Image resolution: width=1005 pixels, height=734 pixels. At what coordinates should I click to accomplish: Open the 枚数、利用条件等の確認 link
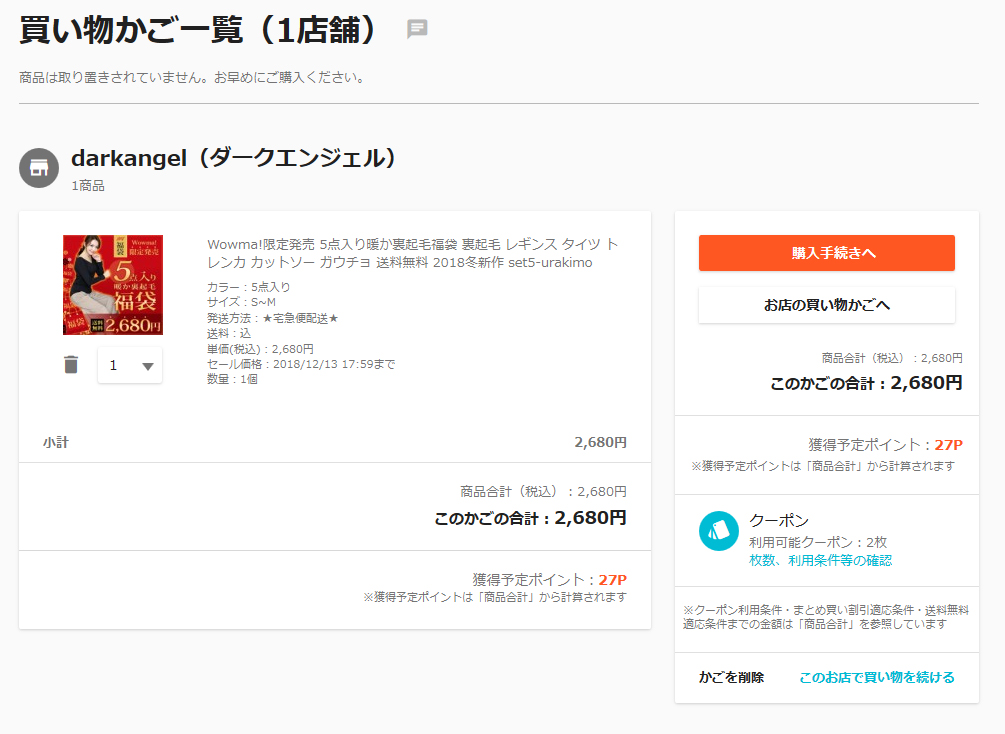(820, 561)
